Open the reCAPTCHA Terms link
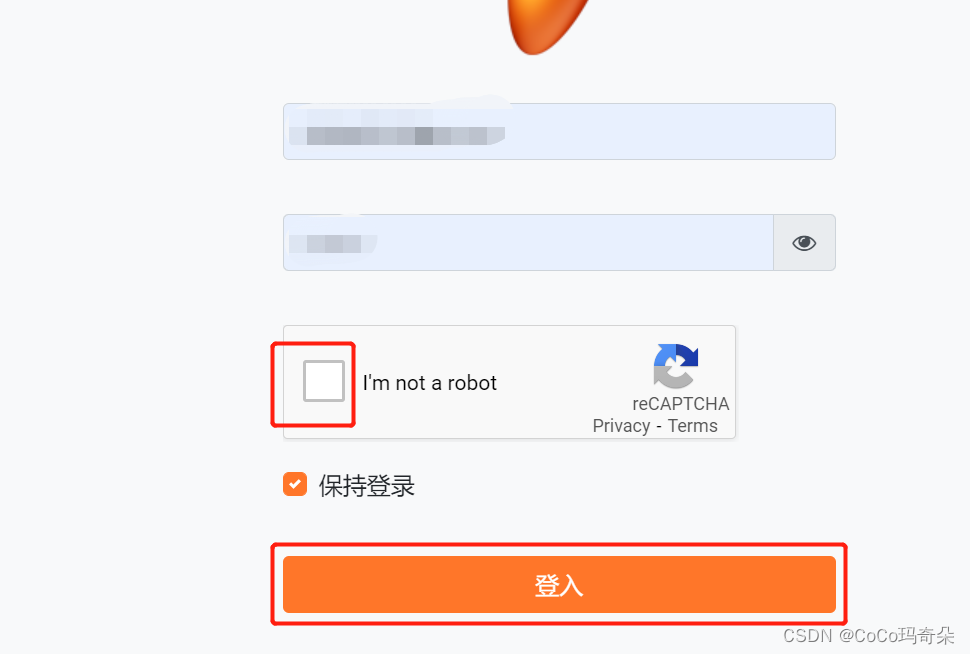The width and height of the screenshot is (970, 654). tap(692, 426)
